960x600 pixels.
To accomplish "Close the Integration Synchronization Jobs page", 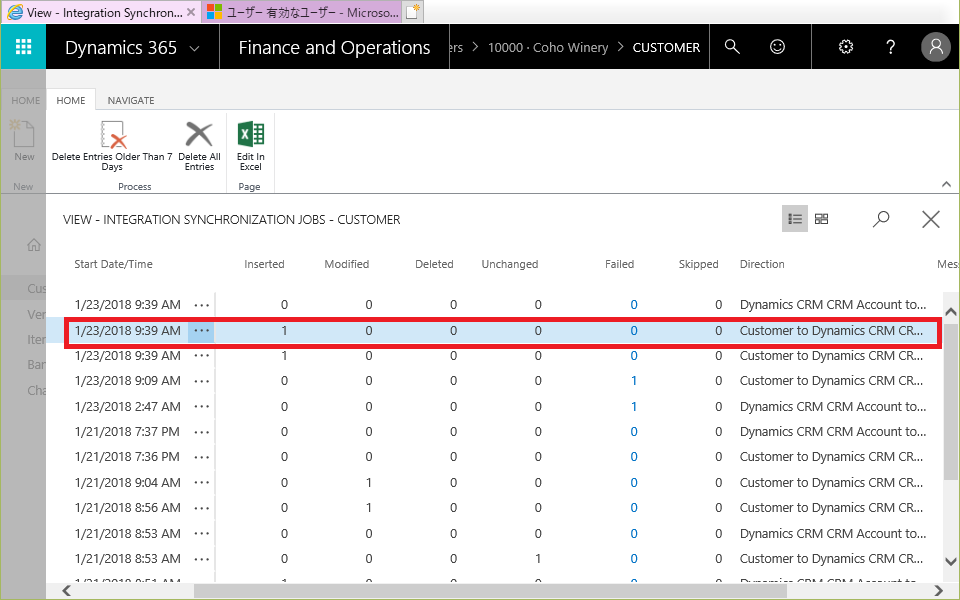I will pyautogui.click(x=931, y=219).
